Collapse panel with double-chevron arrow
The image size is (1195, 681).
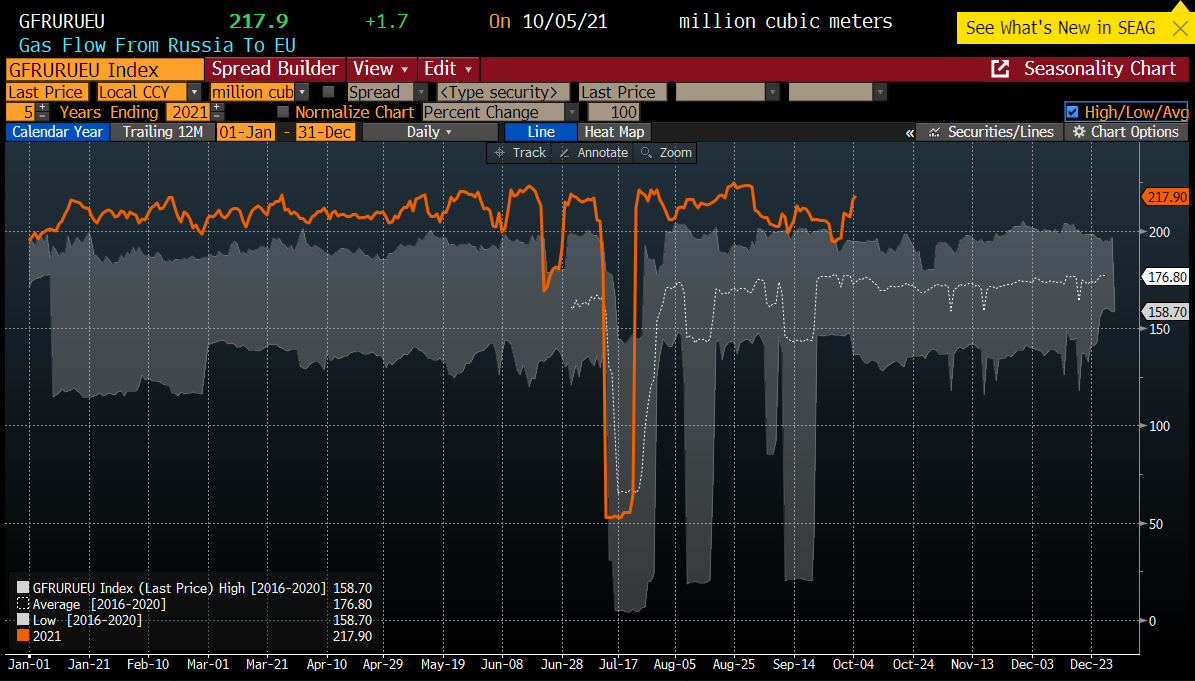tap(909, 133)
